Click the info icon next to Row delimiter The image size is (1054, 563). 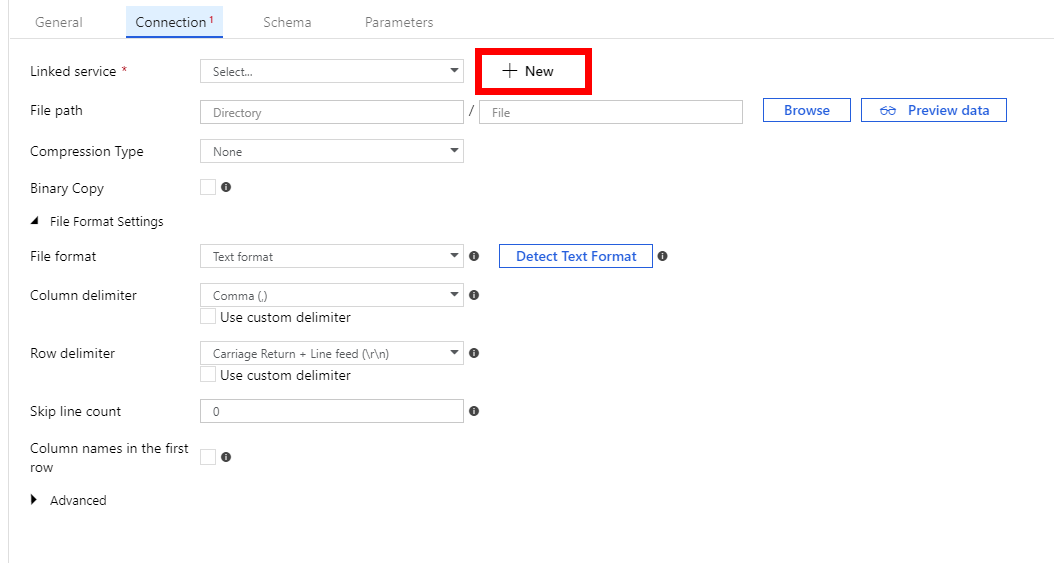pos(474,353)
